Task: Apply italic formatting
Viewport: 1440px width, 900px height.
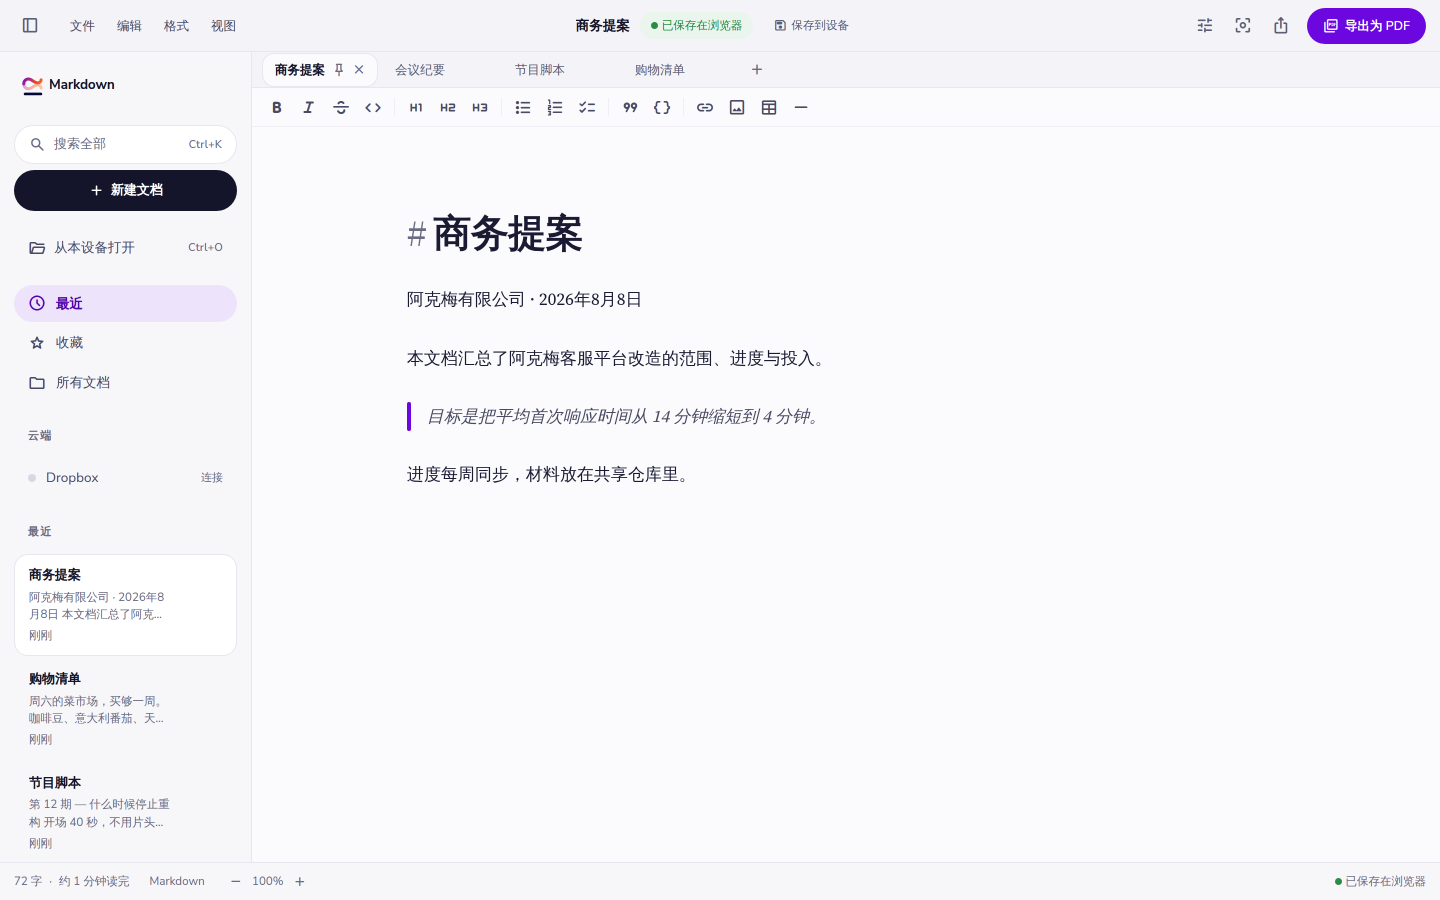Action: (x=309, y=108)
